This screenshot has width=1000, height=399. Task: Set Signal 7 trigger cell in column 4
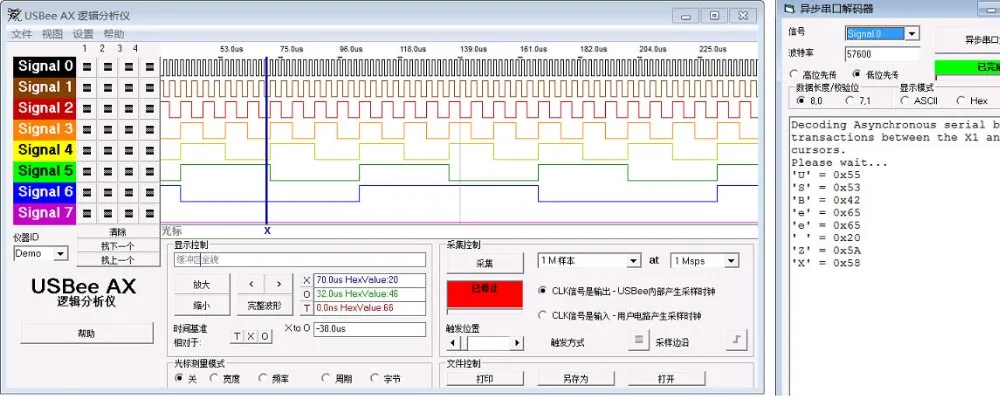click(x=150, y=214)
